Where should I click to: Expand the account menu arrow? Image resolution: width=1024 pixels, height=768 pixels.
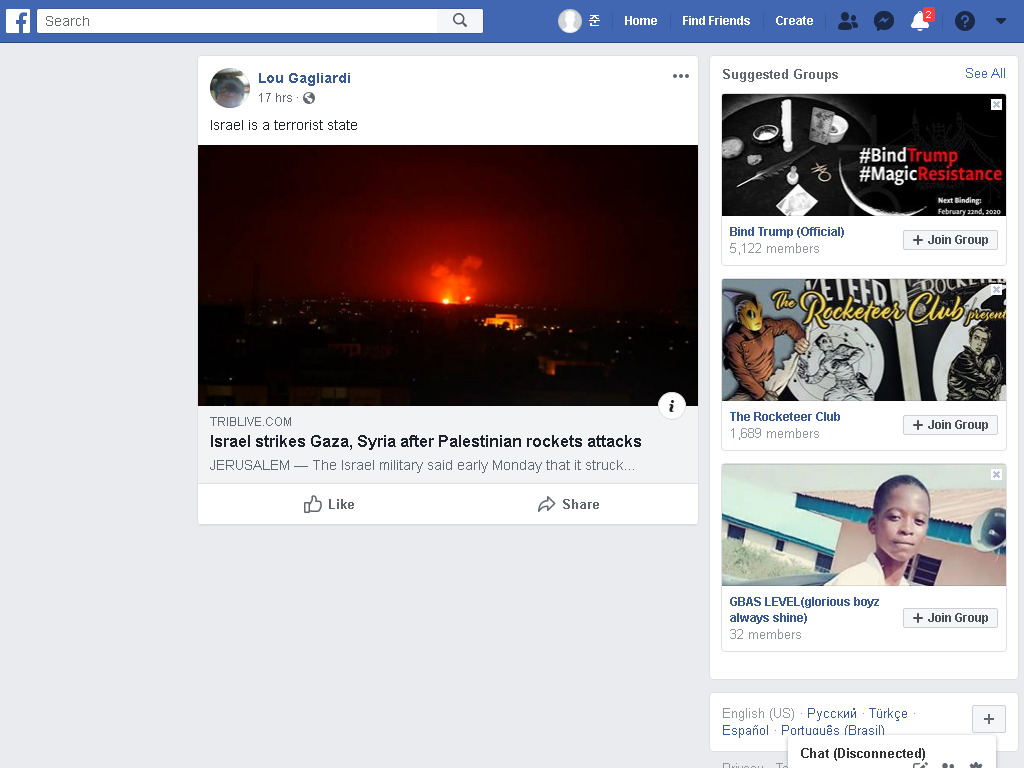[x=1000, y=21]
